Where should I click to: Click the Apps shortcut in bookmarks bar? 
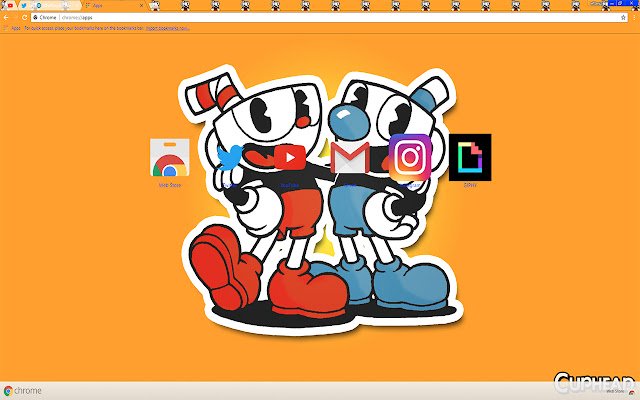point(12,28)
